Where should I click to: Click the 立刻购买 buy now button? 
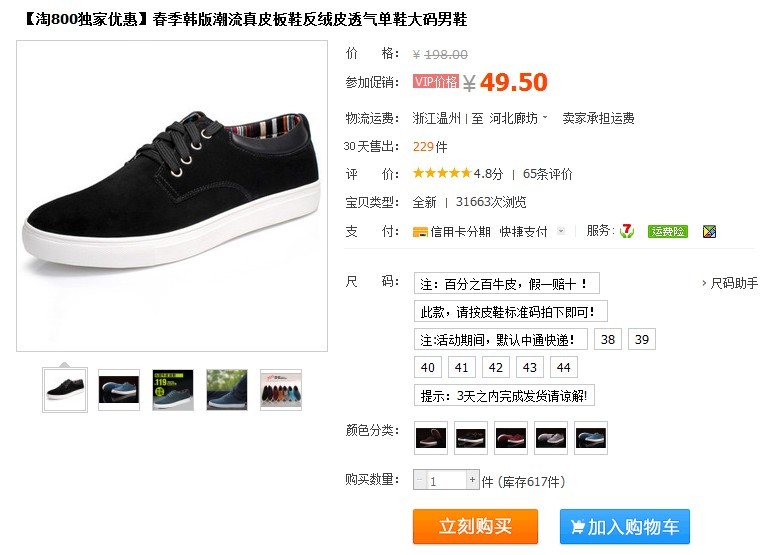click(x=475, y=526)
